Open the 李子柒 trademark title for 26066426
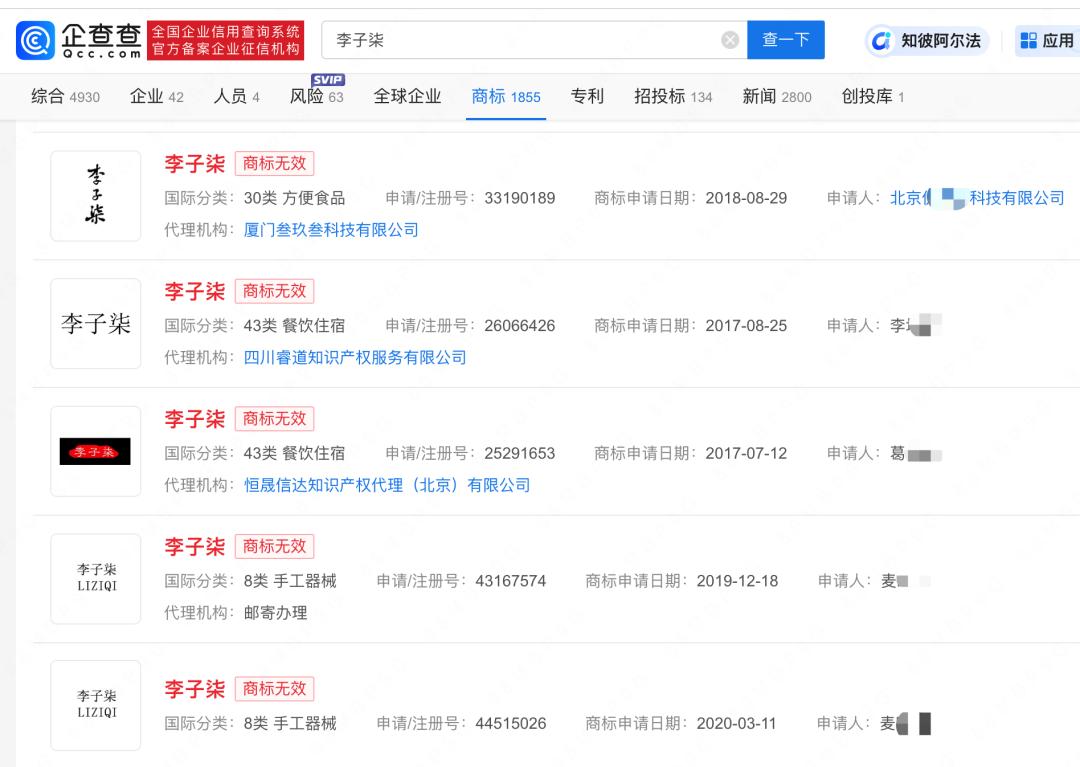The height and width of the screenshot is (767, 1080). 194,291
